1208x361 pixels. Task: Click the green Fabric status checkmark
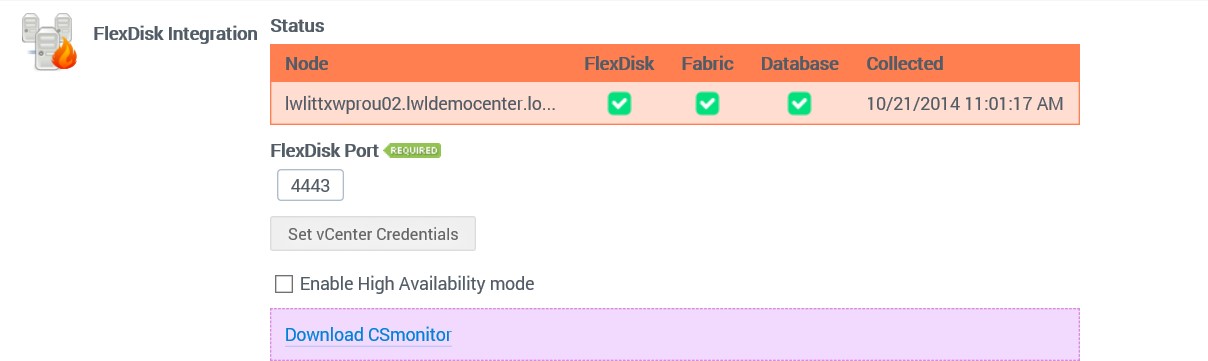pos(707,103)
